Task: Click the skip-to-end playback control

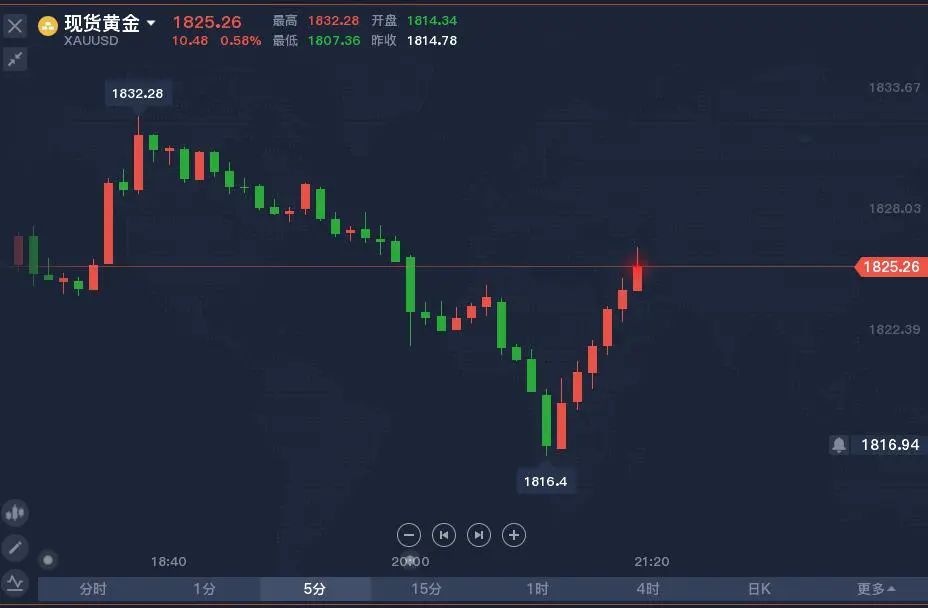Action: [x=479, y=535]
